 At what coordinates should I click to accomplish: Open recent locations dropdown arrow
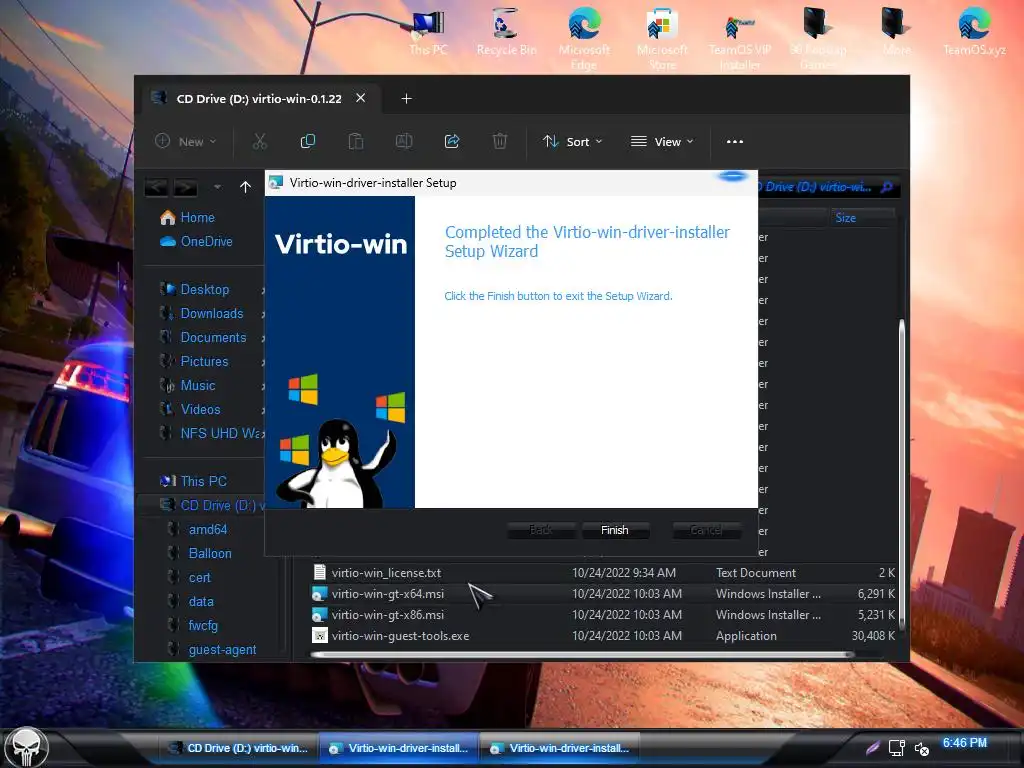tap(217, 187)
